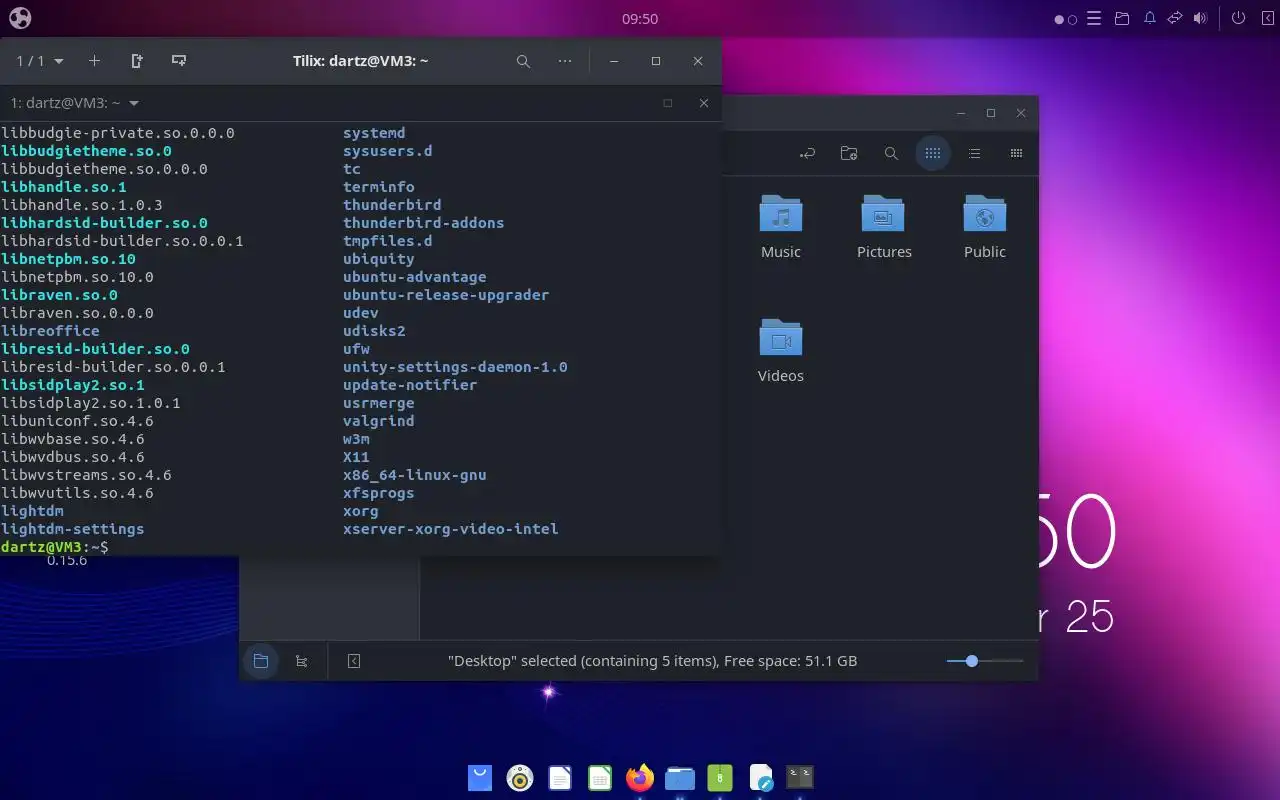Hide the file manager sidebar

353,661
